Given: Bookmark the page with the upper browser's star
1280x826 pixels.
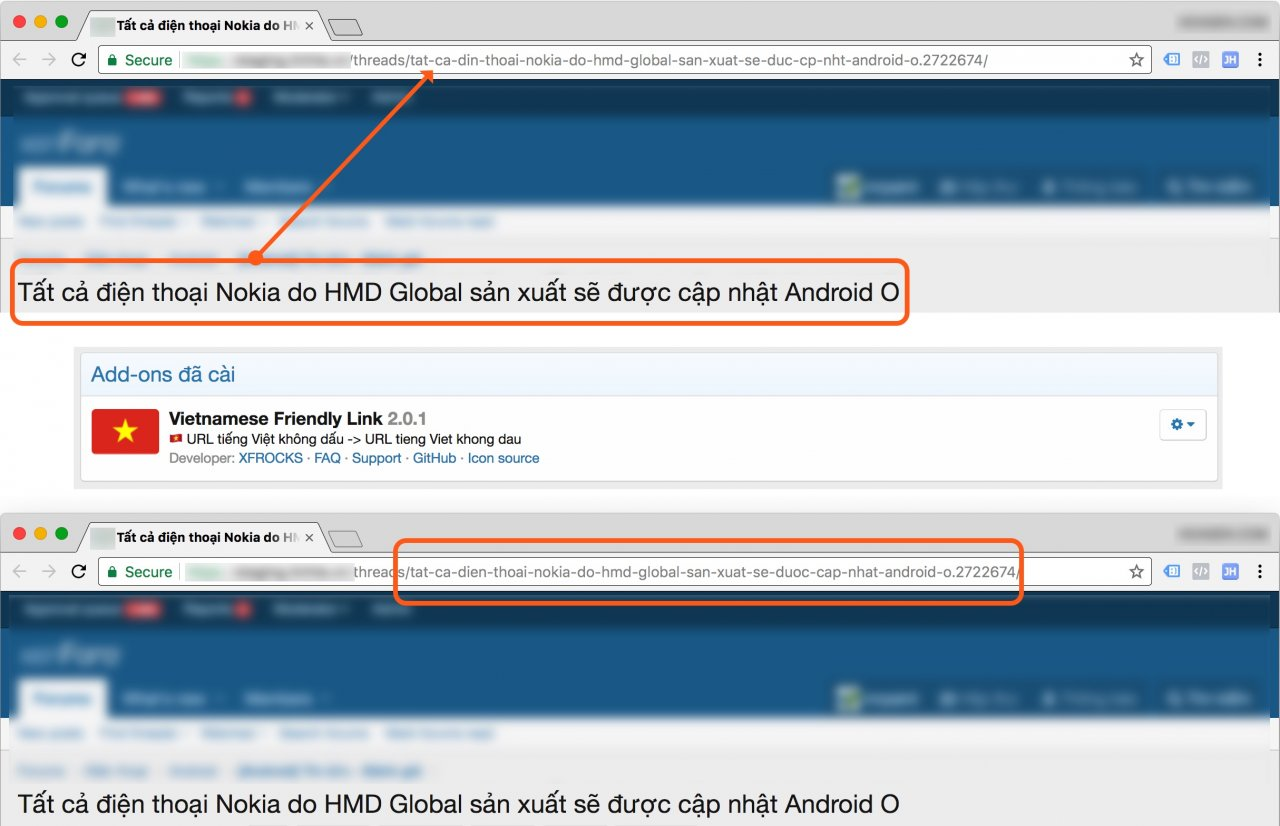Looking at the screenshot, I should [x=1136, y=60].
